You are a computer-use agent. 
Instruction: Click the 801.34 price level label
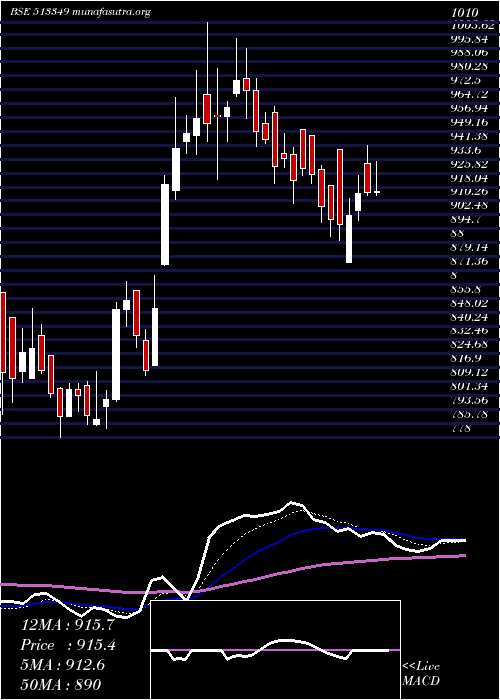coord(470,386)
